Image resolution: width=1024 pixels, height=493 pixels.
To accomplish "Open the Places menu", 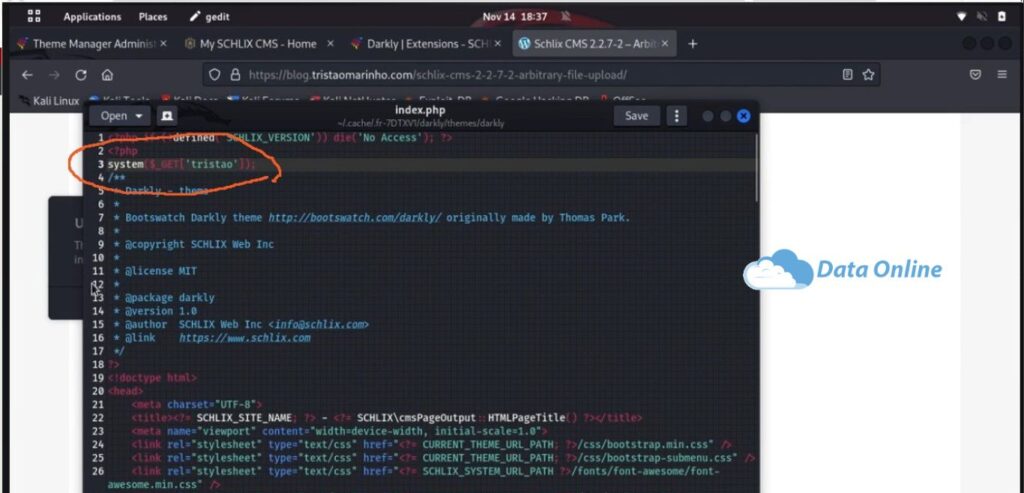I will pyautogui.click(x=153, y=17).
